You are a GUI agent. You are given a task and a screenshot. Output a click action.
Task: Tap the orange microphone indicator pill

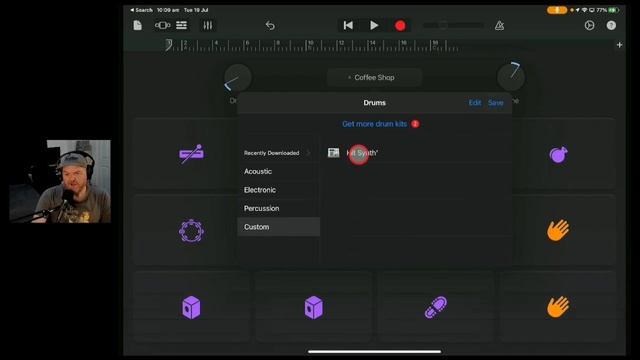click(x=557, y=10)
